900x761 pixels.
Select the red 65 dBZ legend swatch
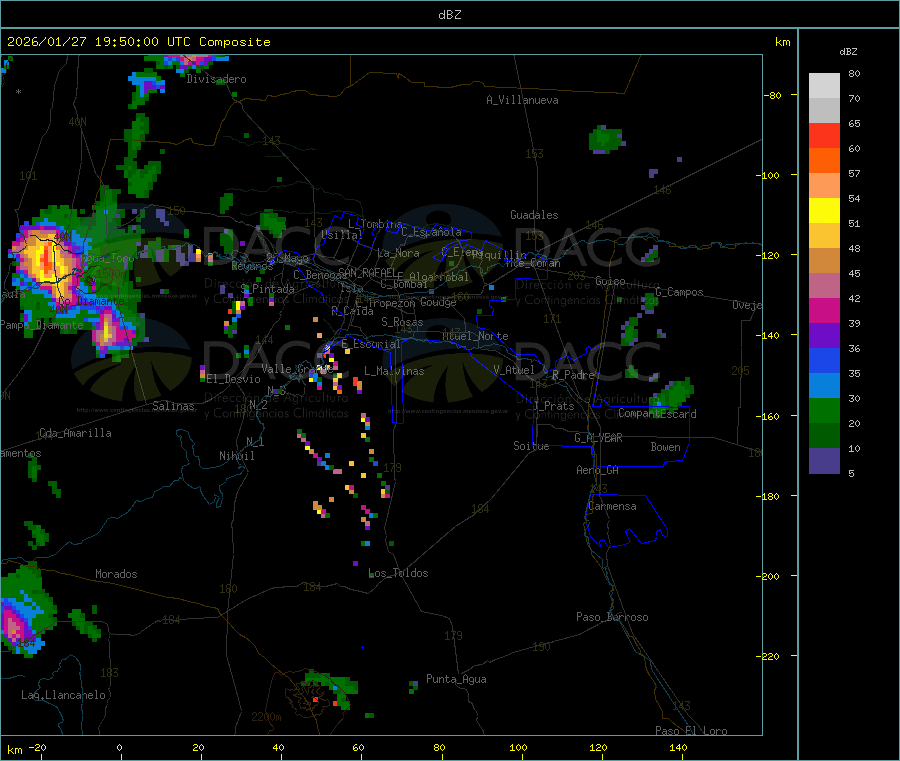point(824,135)
